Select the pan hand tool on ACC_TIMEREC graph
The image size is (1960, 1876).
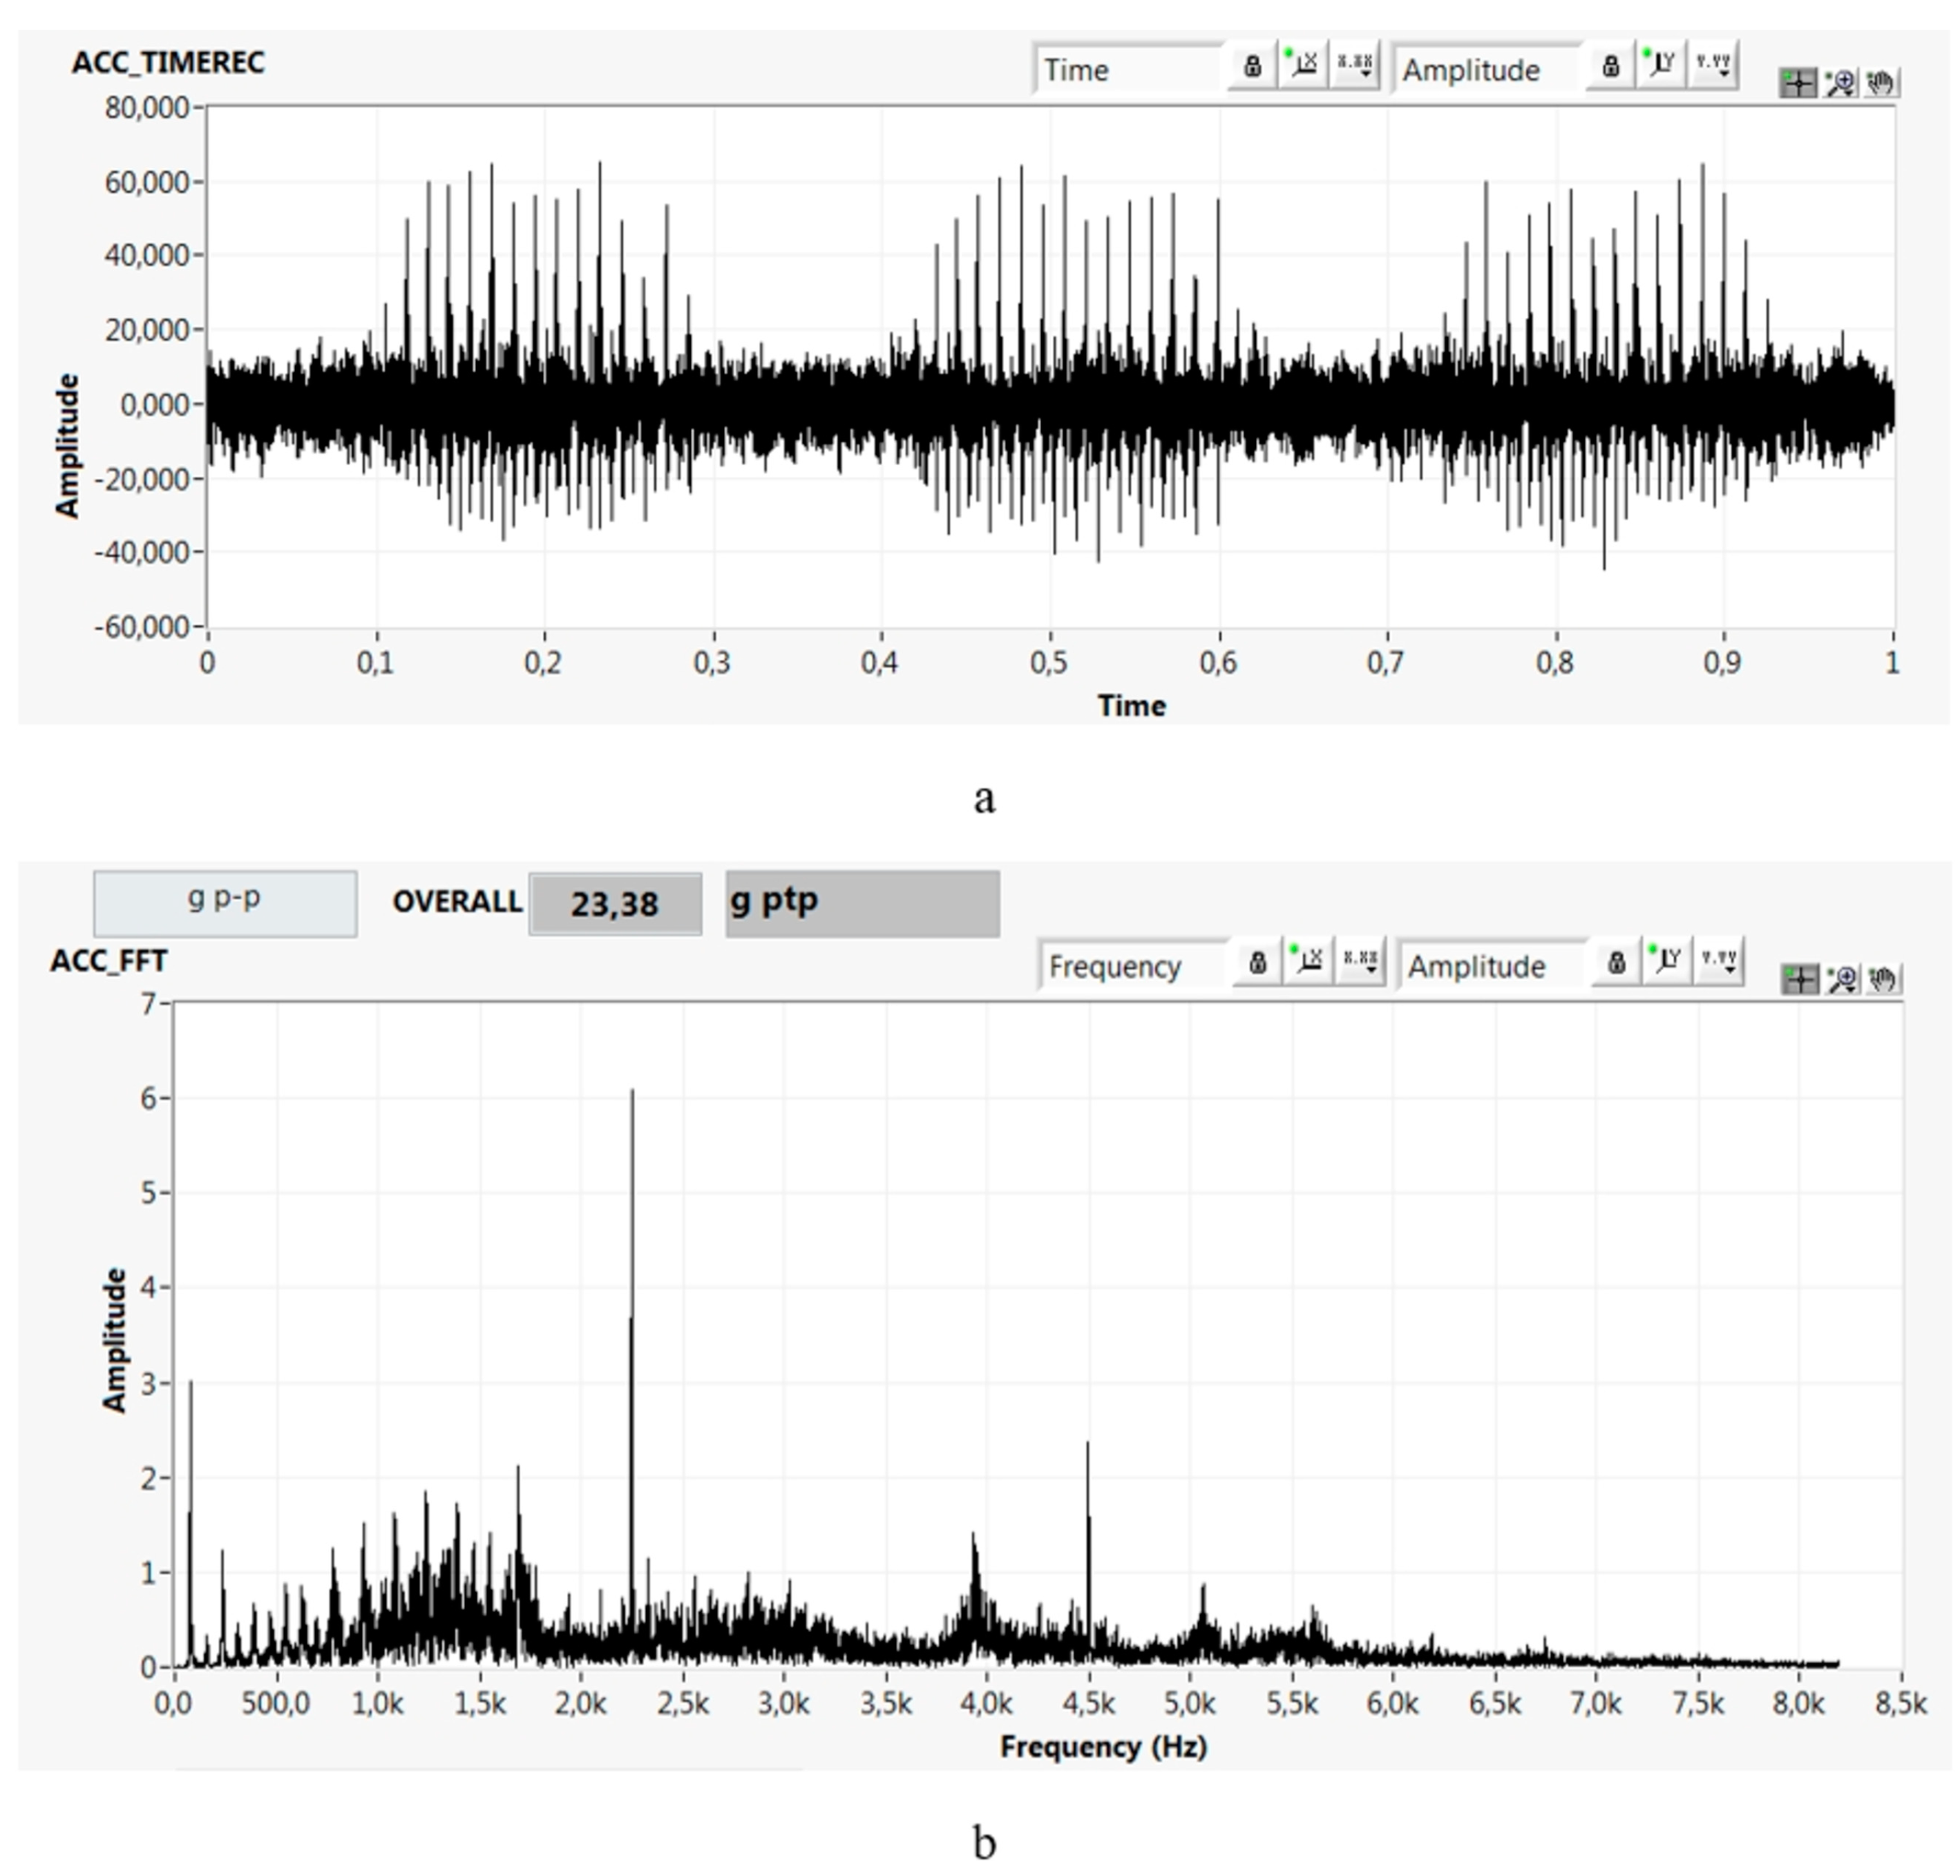tap(1882, 83)
